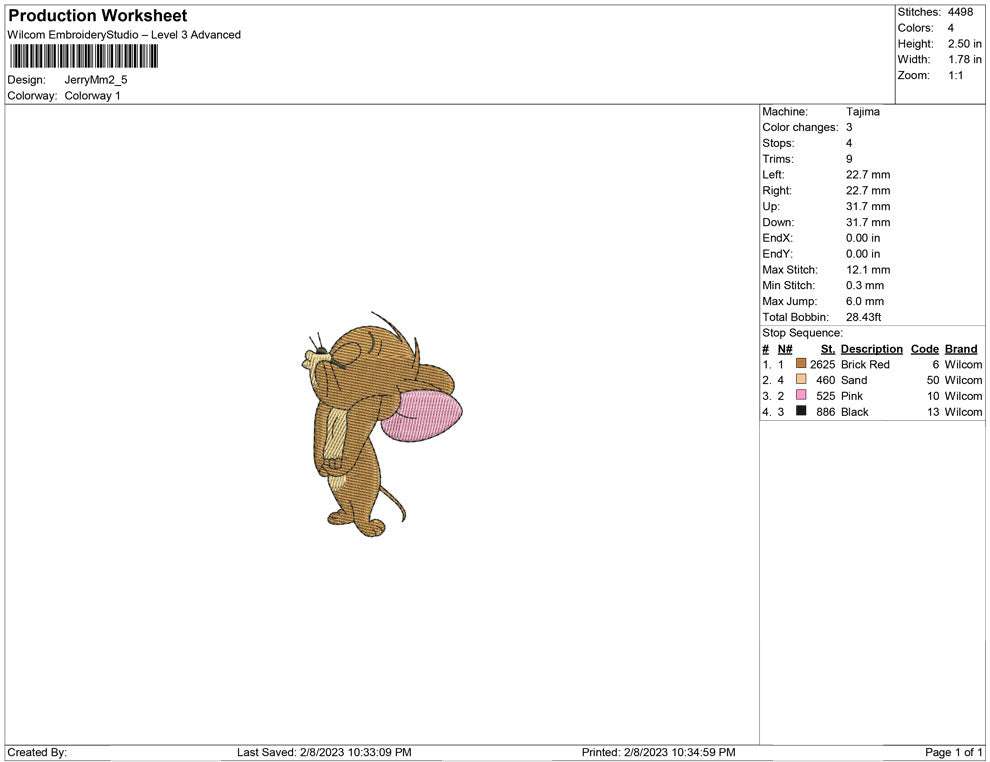This screenshot has width=990, height=762.
Task: Click the 'Colorway 1' value
Action: coord(92,96)
